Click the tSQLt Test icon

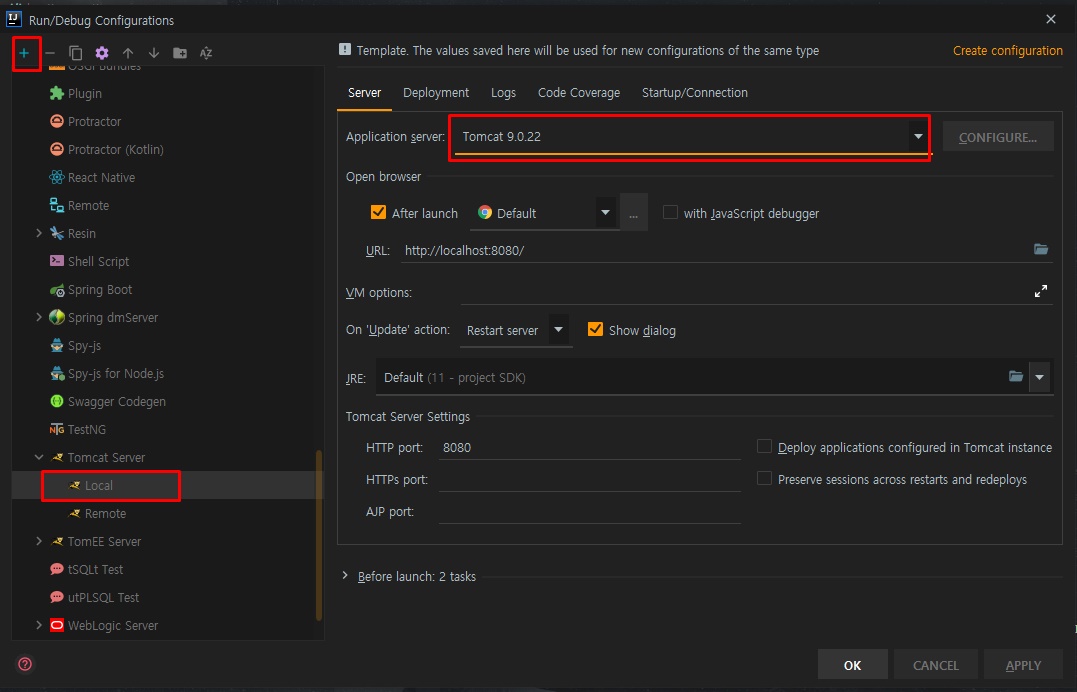tap(57, 570)
